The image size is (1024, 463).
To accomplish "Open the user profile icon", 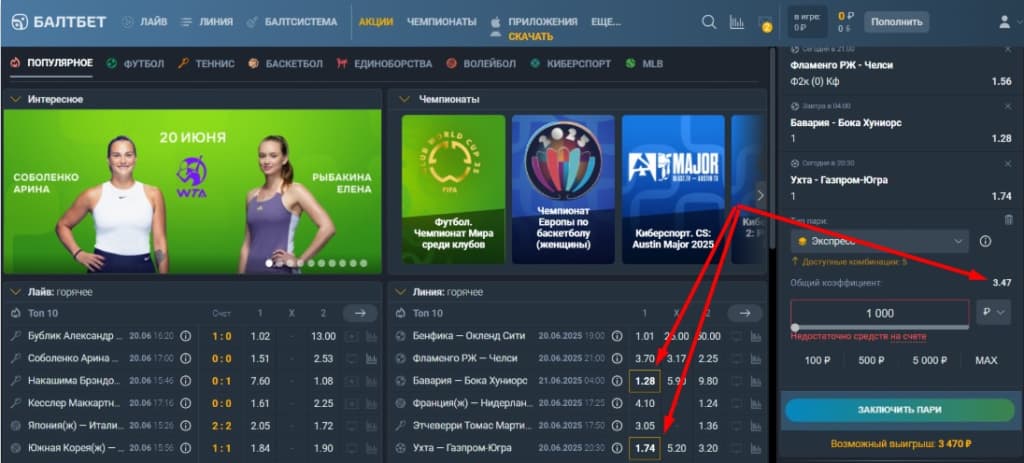I will click(x=1004, y=22).
